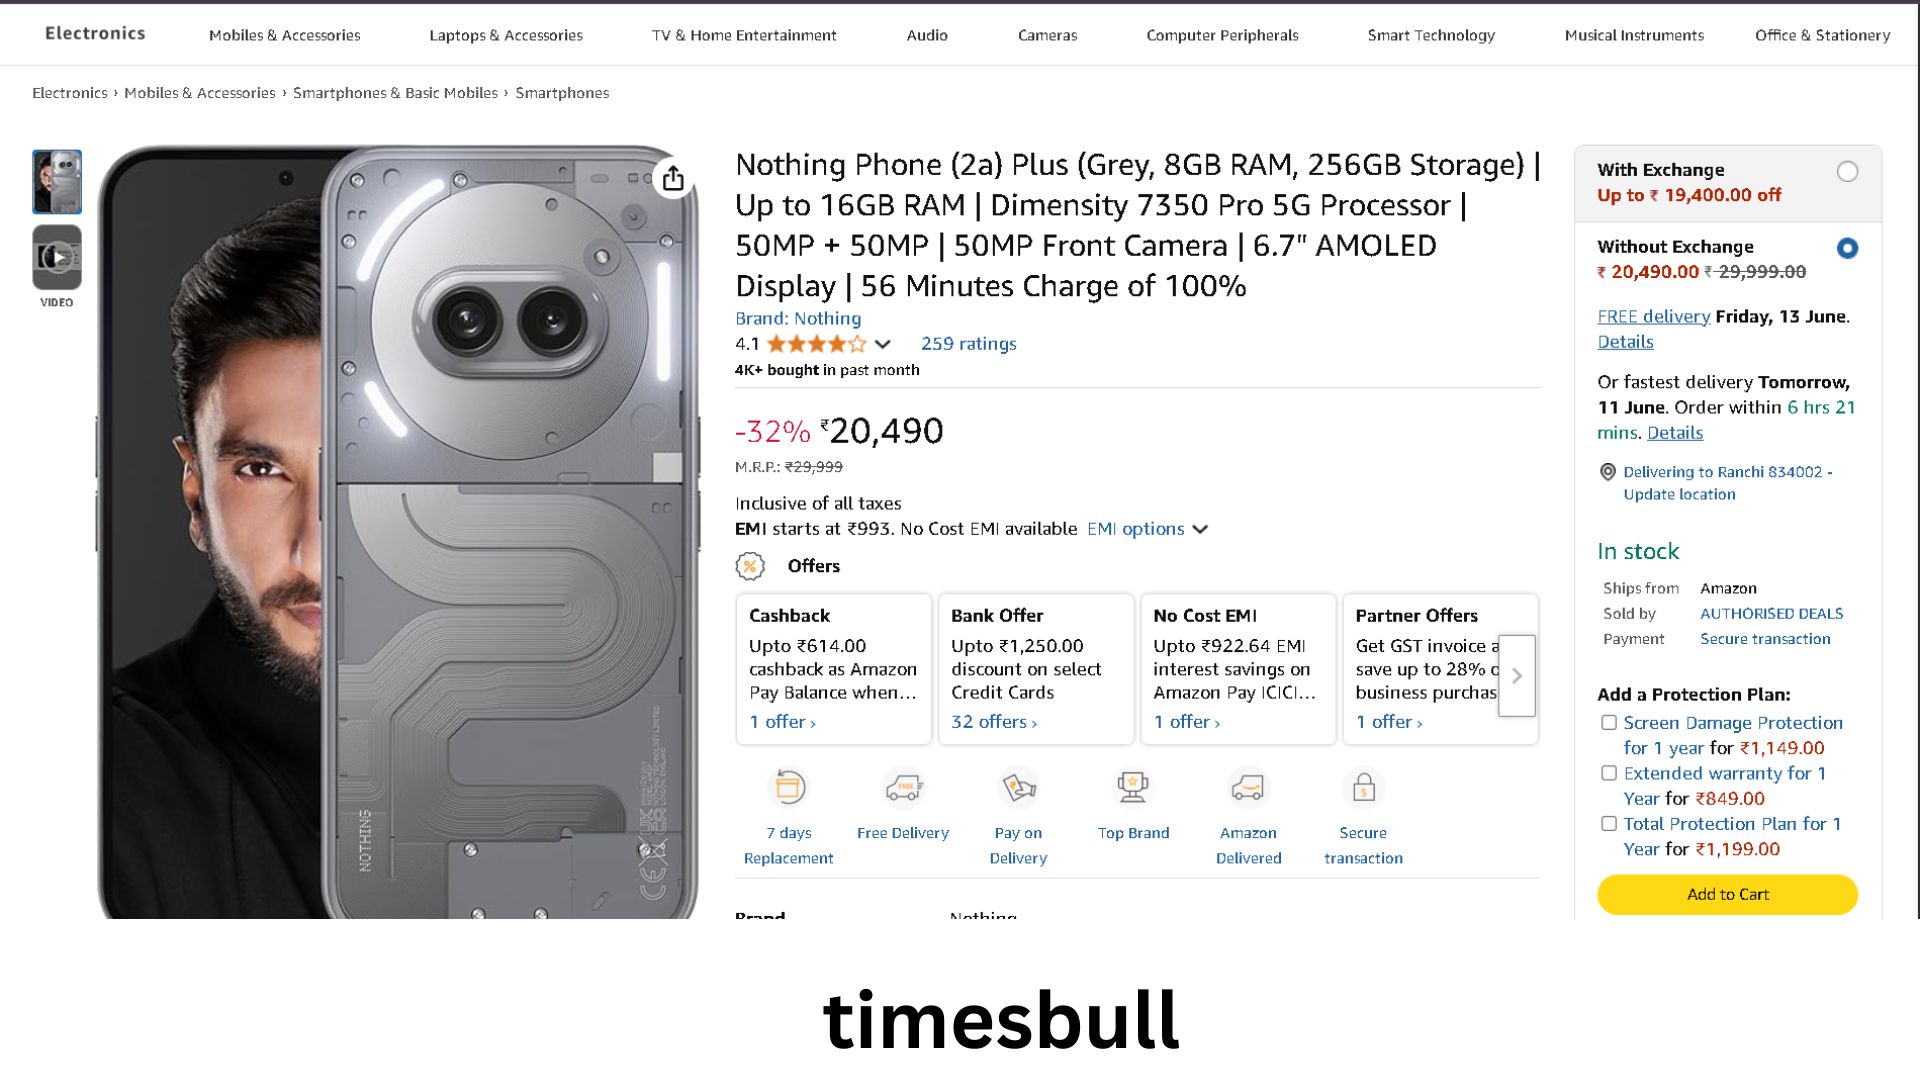Click the Pay on Delivery icon
Image resolution: width=1920 pixels, height=1080 pixels.
tap(1018, 788)
